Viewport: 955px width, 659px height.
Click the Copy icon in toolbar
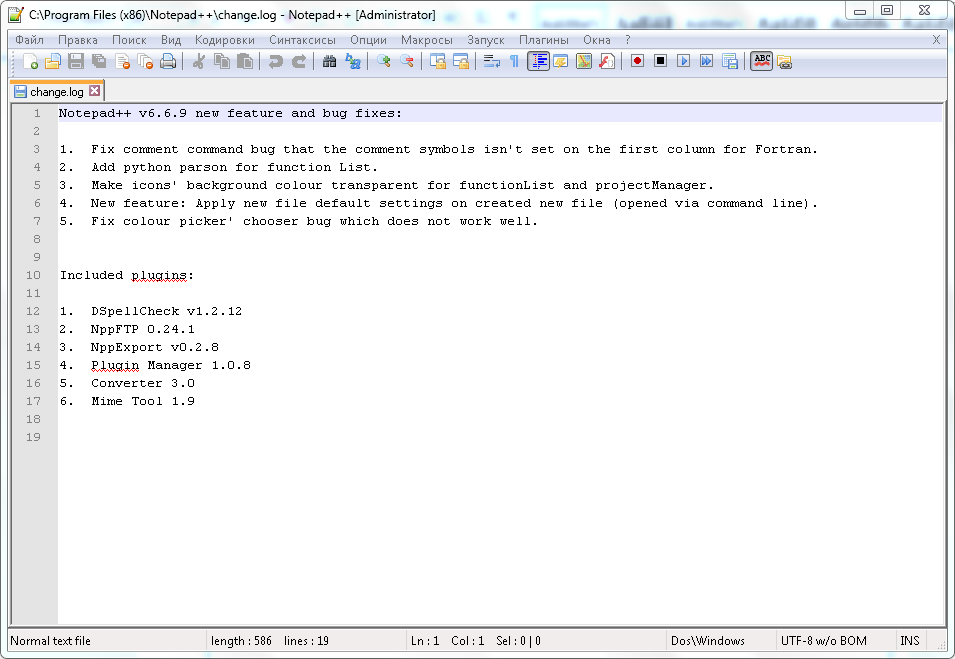(222, 62)
